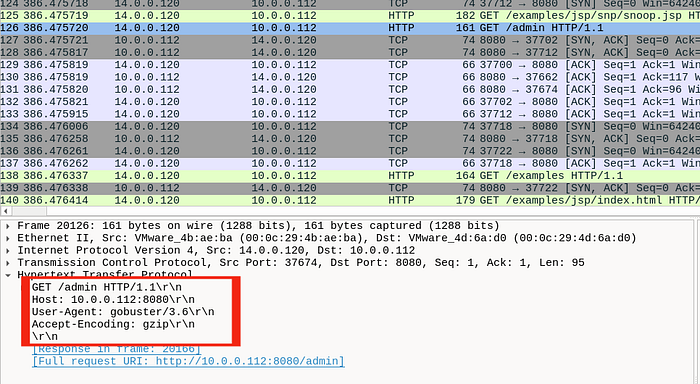The image size is (700, 384).
Task: Select packet 132 ACK from 37702
Action: [350, 102]
